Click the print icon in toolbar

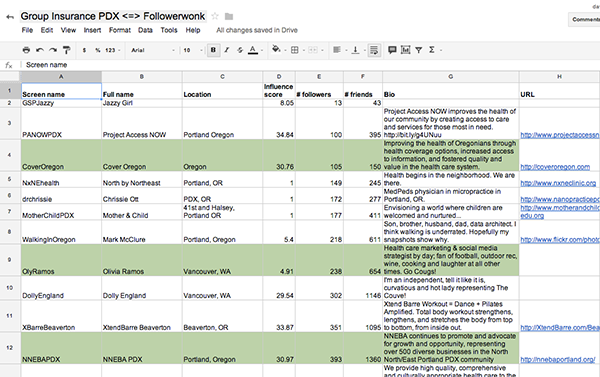26,50
